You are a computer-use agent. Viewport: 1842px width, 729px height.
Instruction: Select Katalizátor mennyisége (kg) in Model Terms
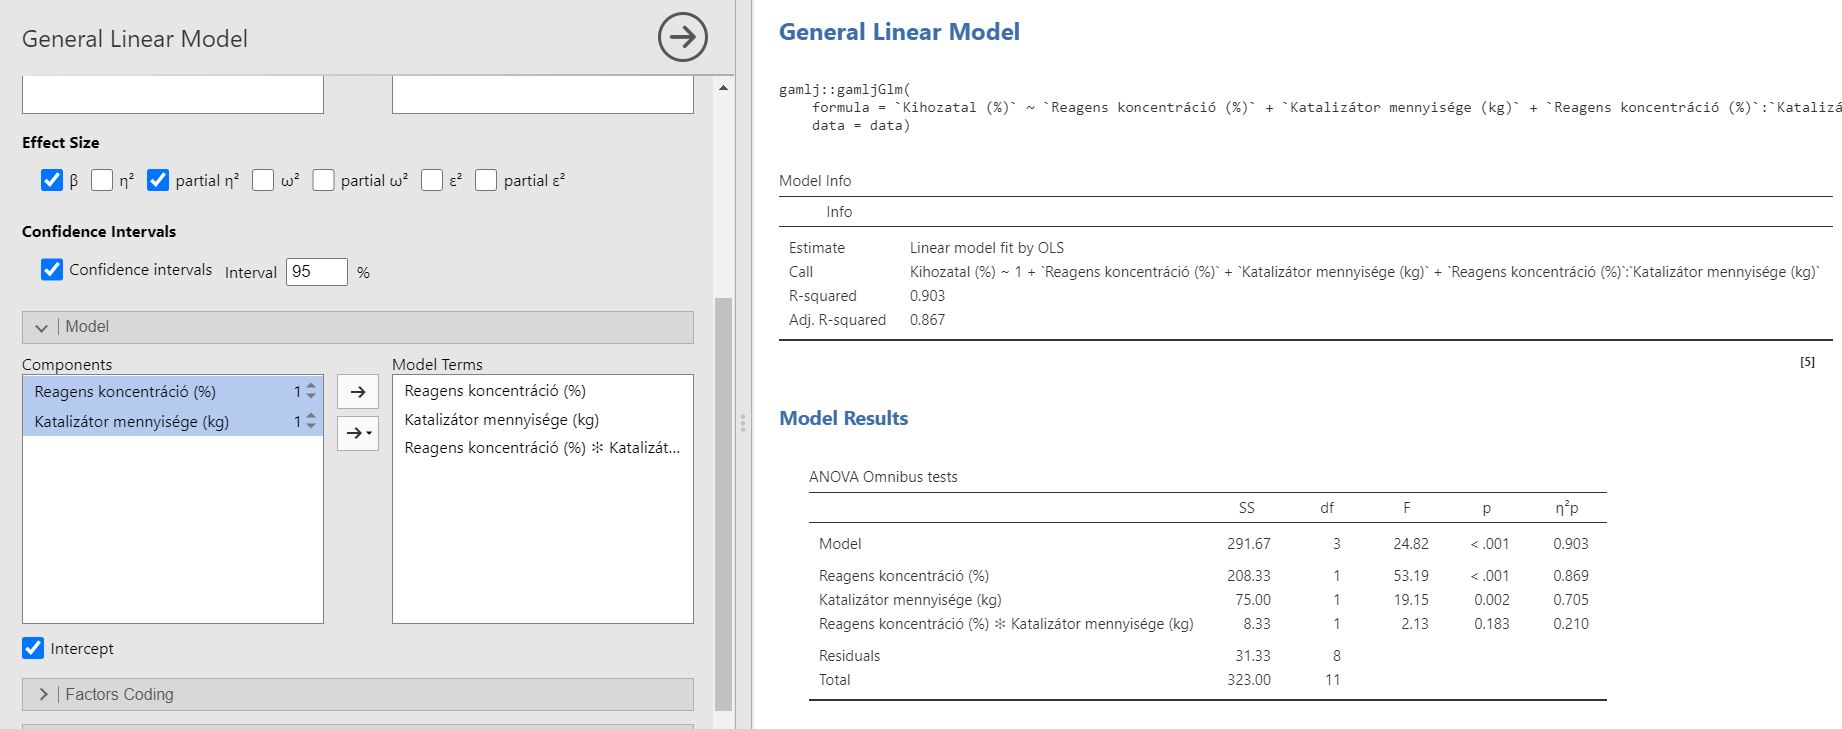[x=501, y=420]
